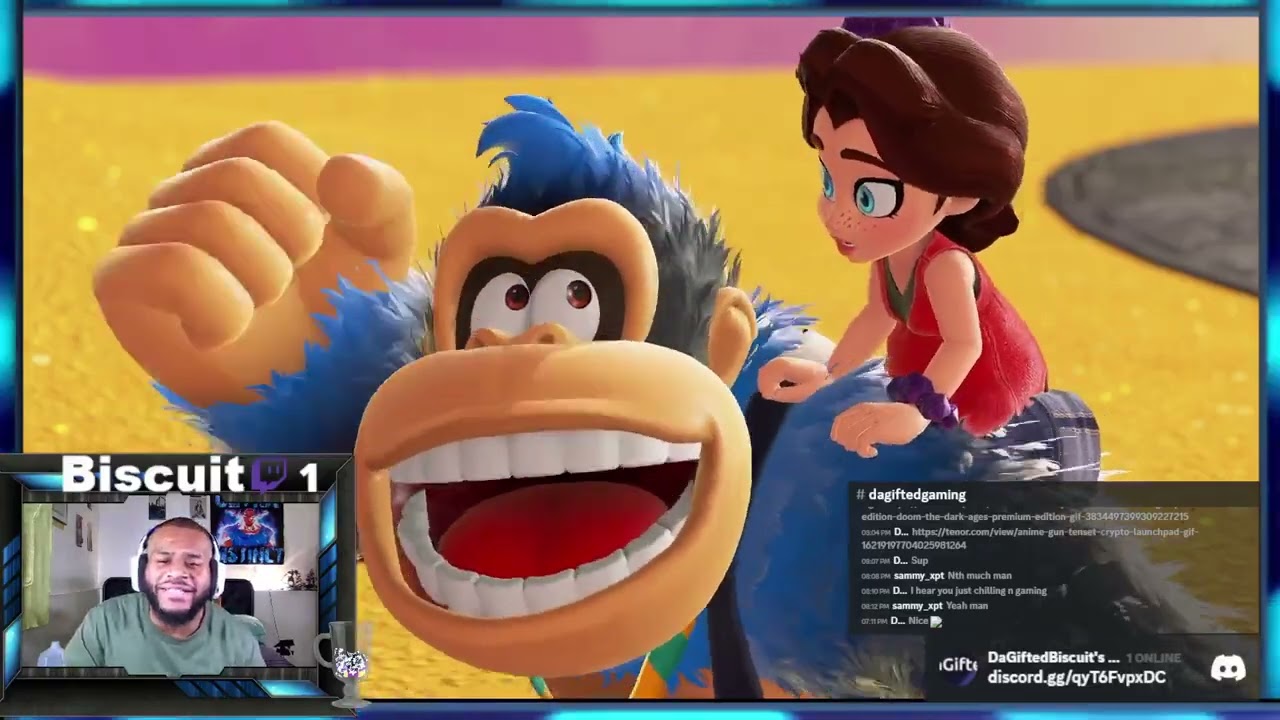The height and width of the screenshot is (720, 1280).
Task: Click the DaGiftedBiscuit's server name text
Action: coord(1053,657)
